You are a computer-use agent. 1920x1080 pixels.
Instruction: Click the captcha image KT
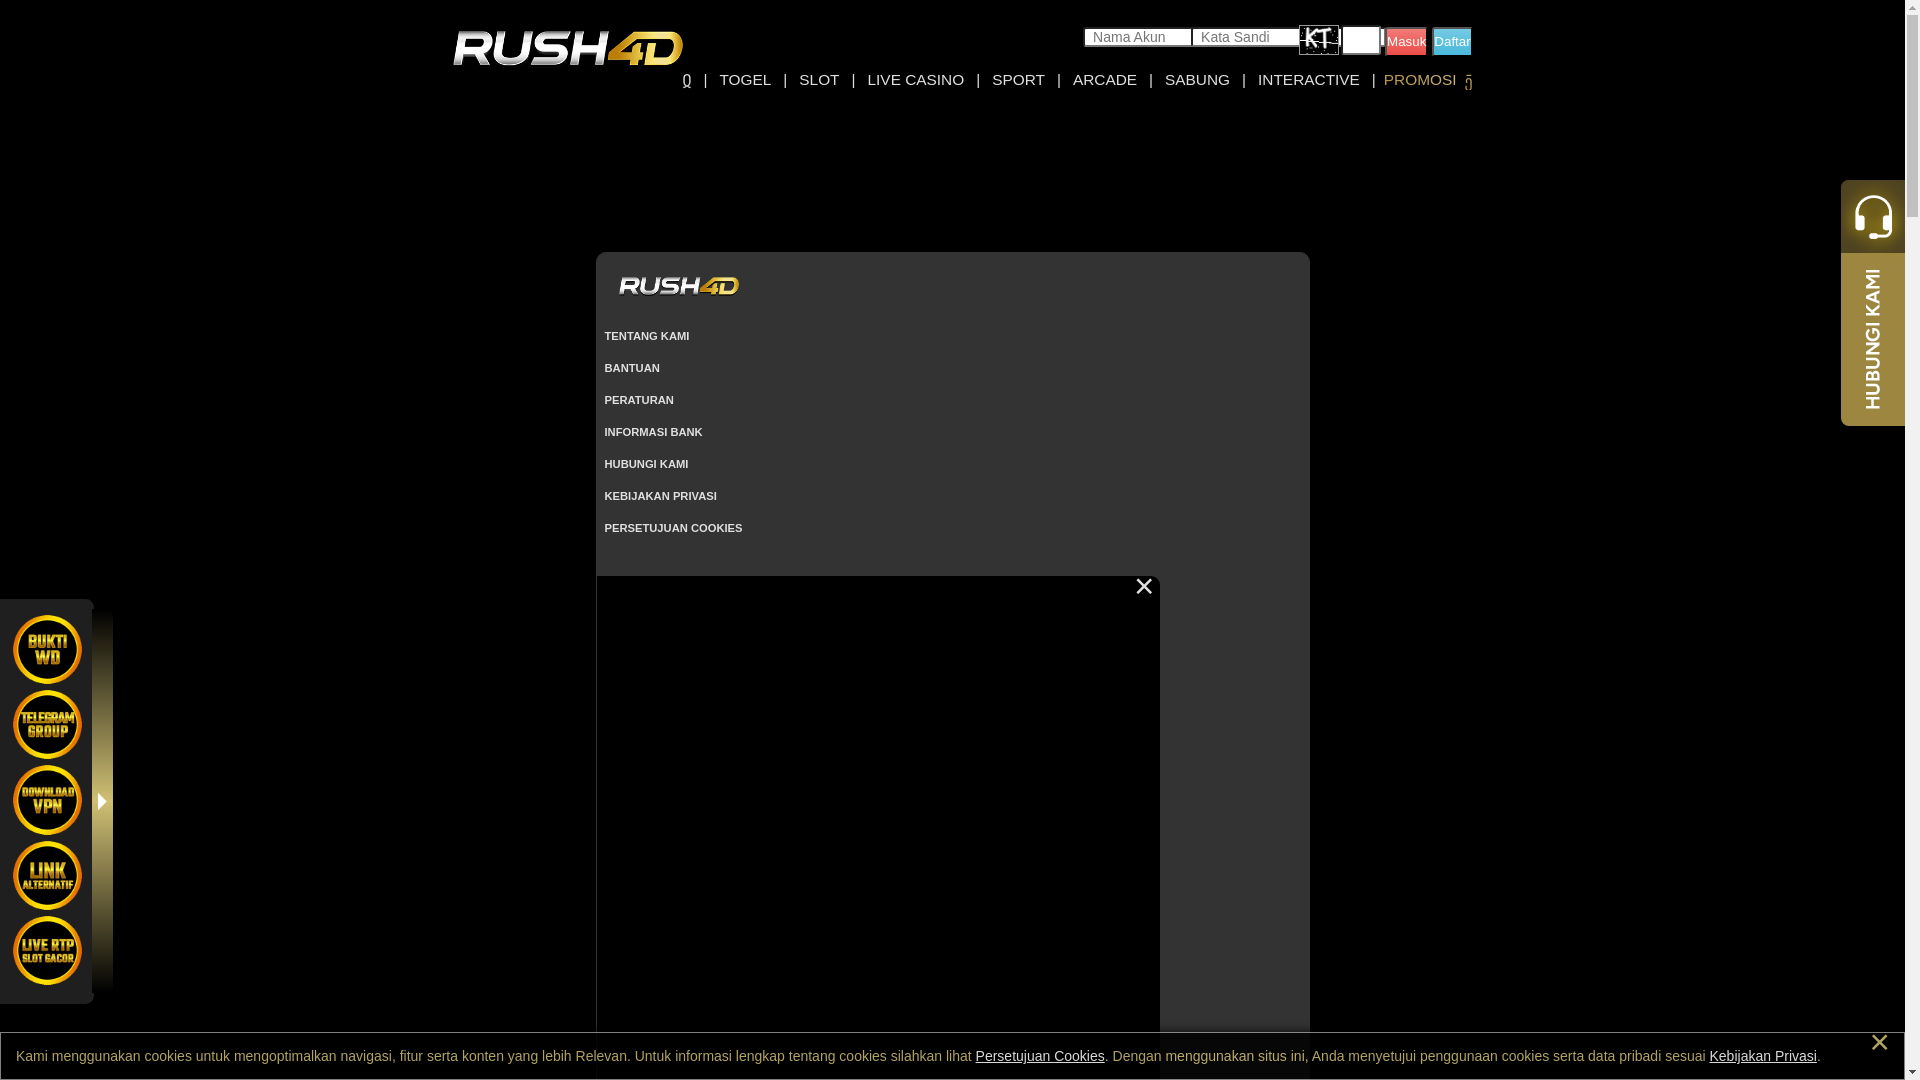click(1319, 40)
